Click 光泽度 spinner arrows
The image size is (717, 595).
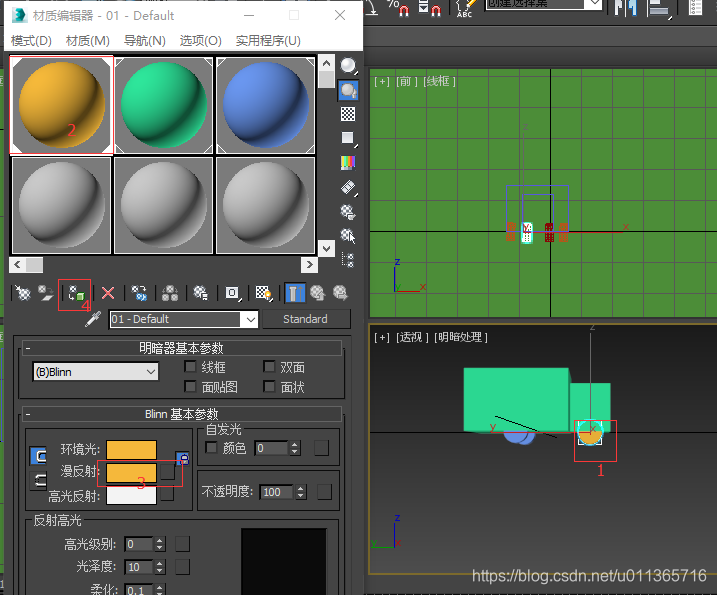[159, 567]
